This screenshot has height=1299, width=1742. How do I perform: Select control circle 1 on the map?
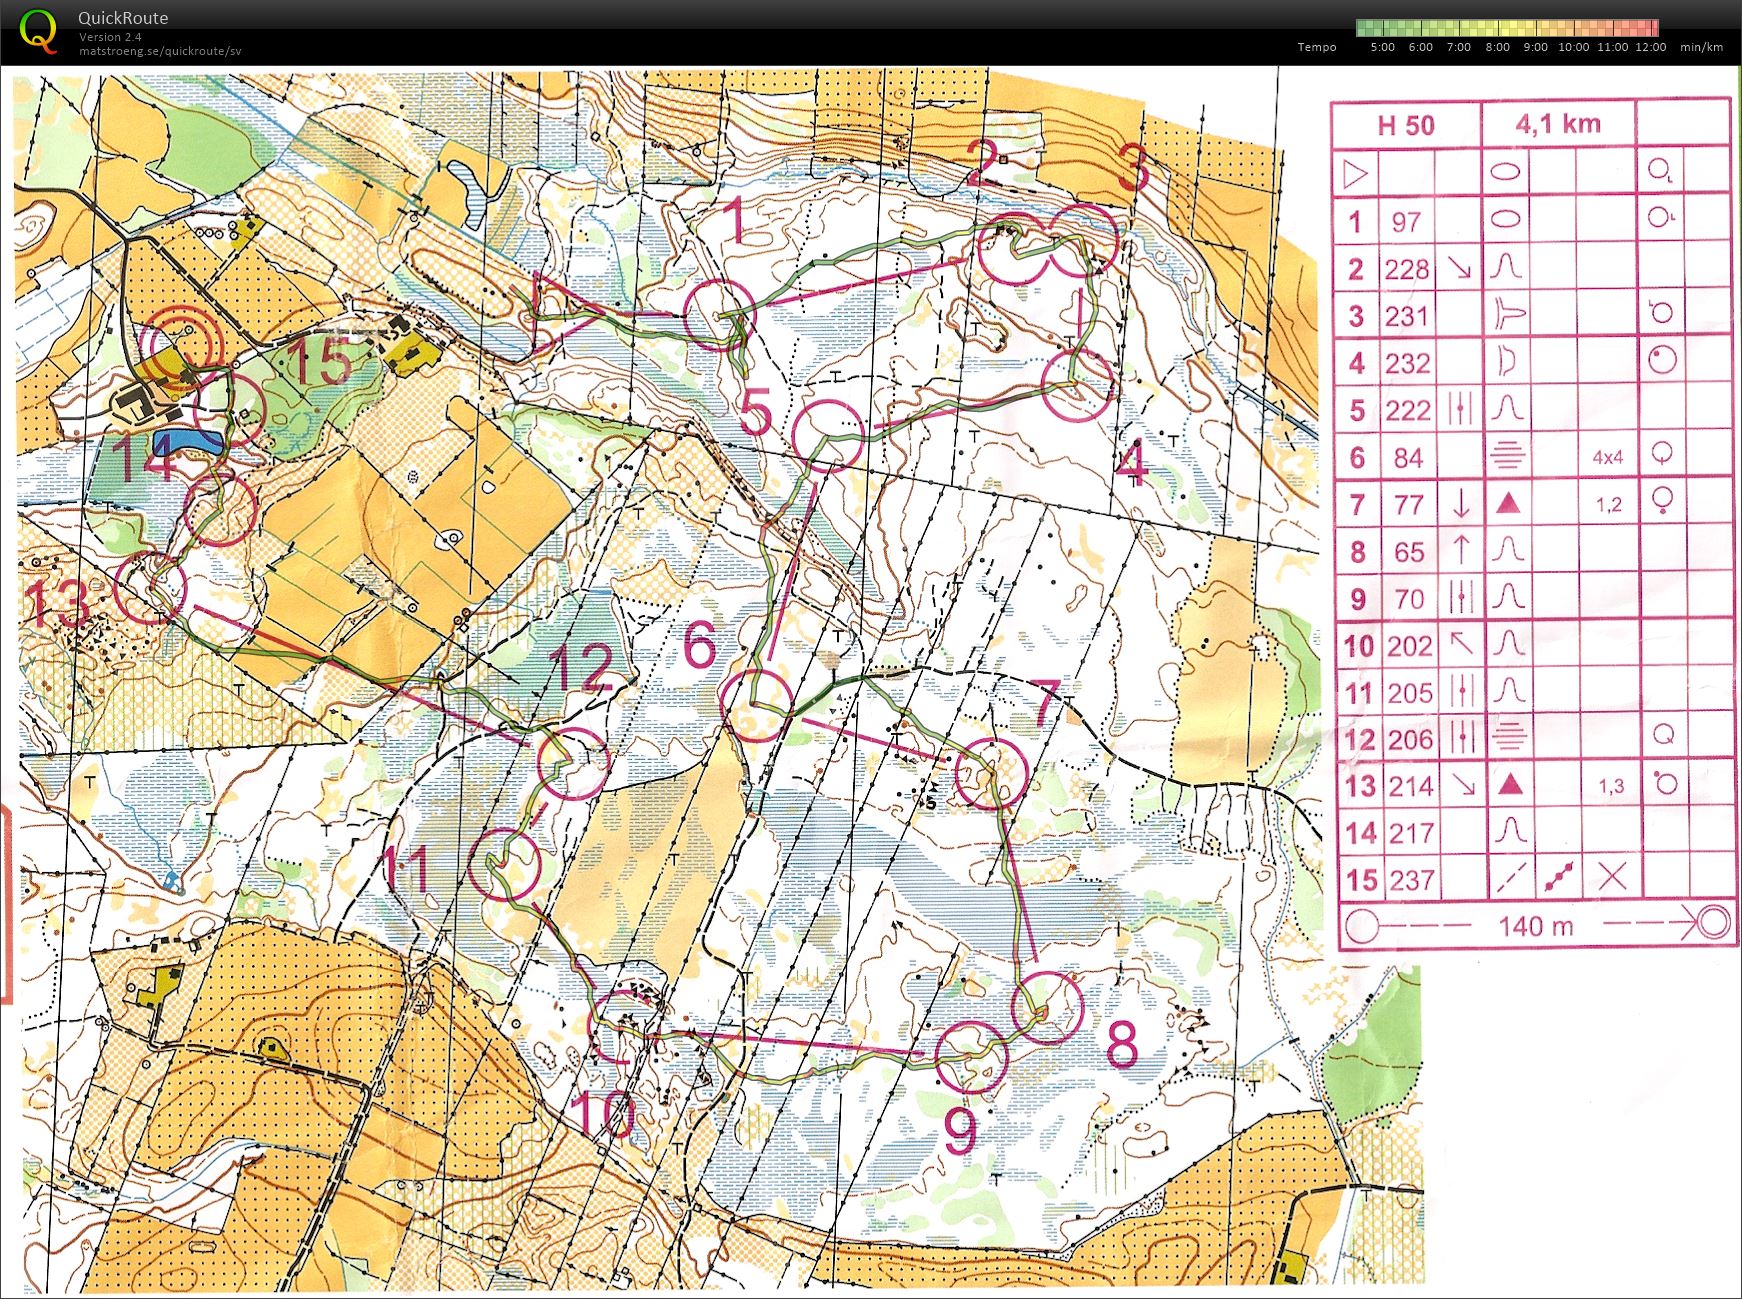719,315
